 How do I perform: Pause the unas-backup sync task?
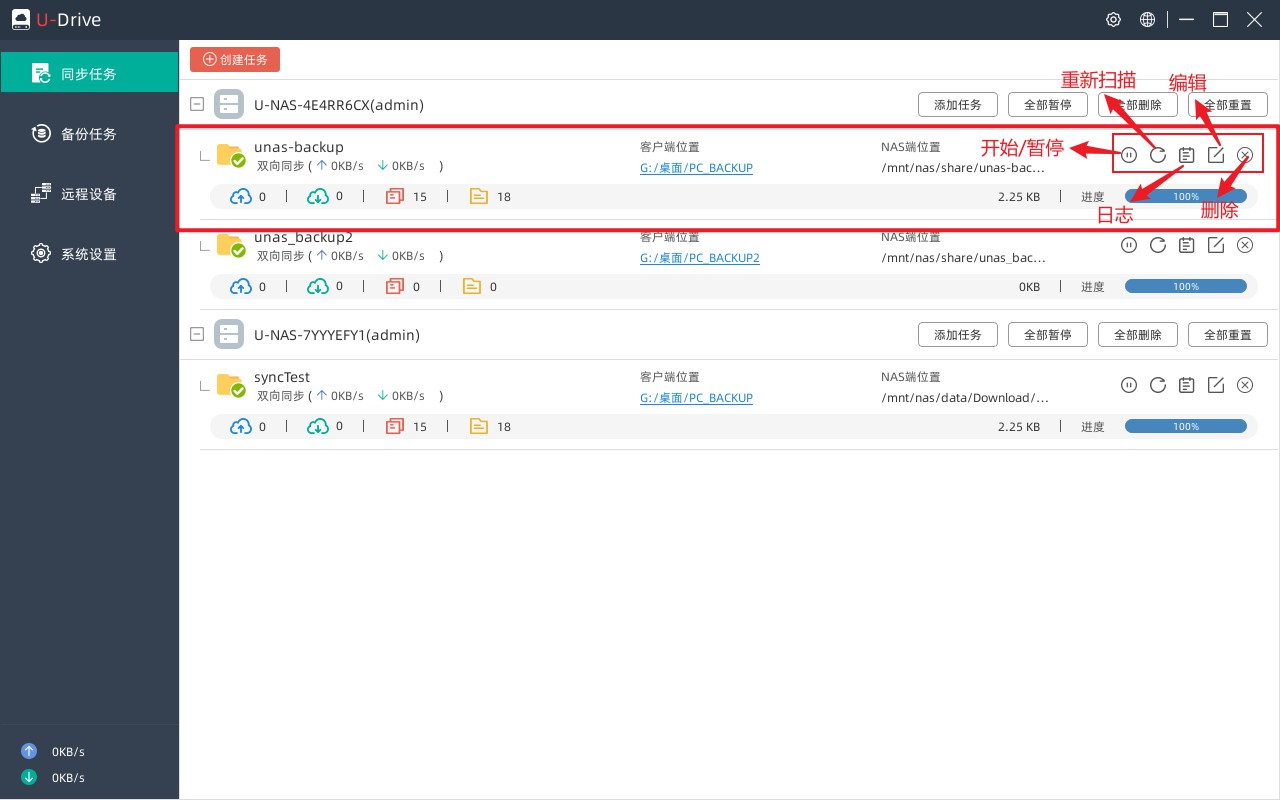[x=1129, y=155]
